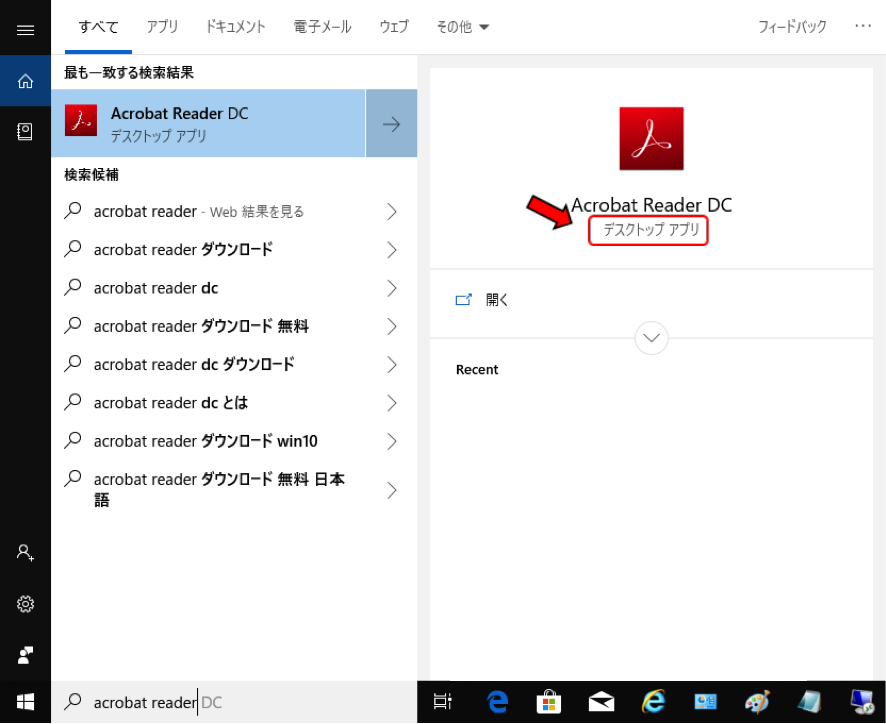Click the Acrobat Reader DC icon in best match
The height and width of the screenshot is (724, 886).
81,120
